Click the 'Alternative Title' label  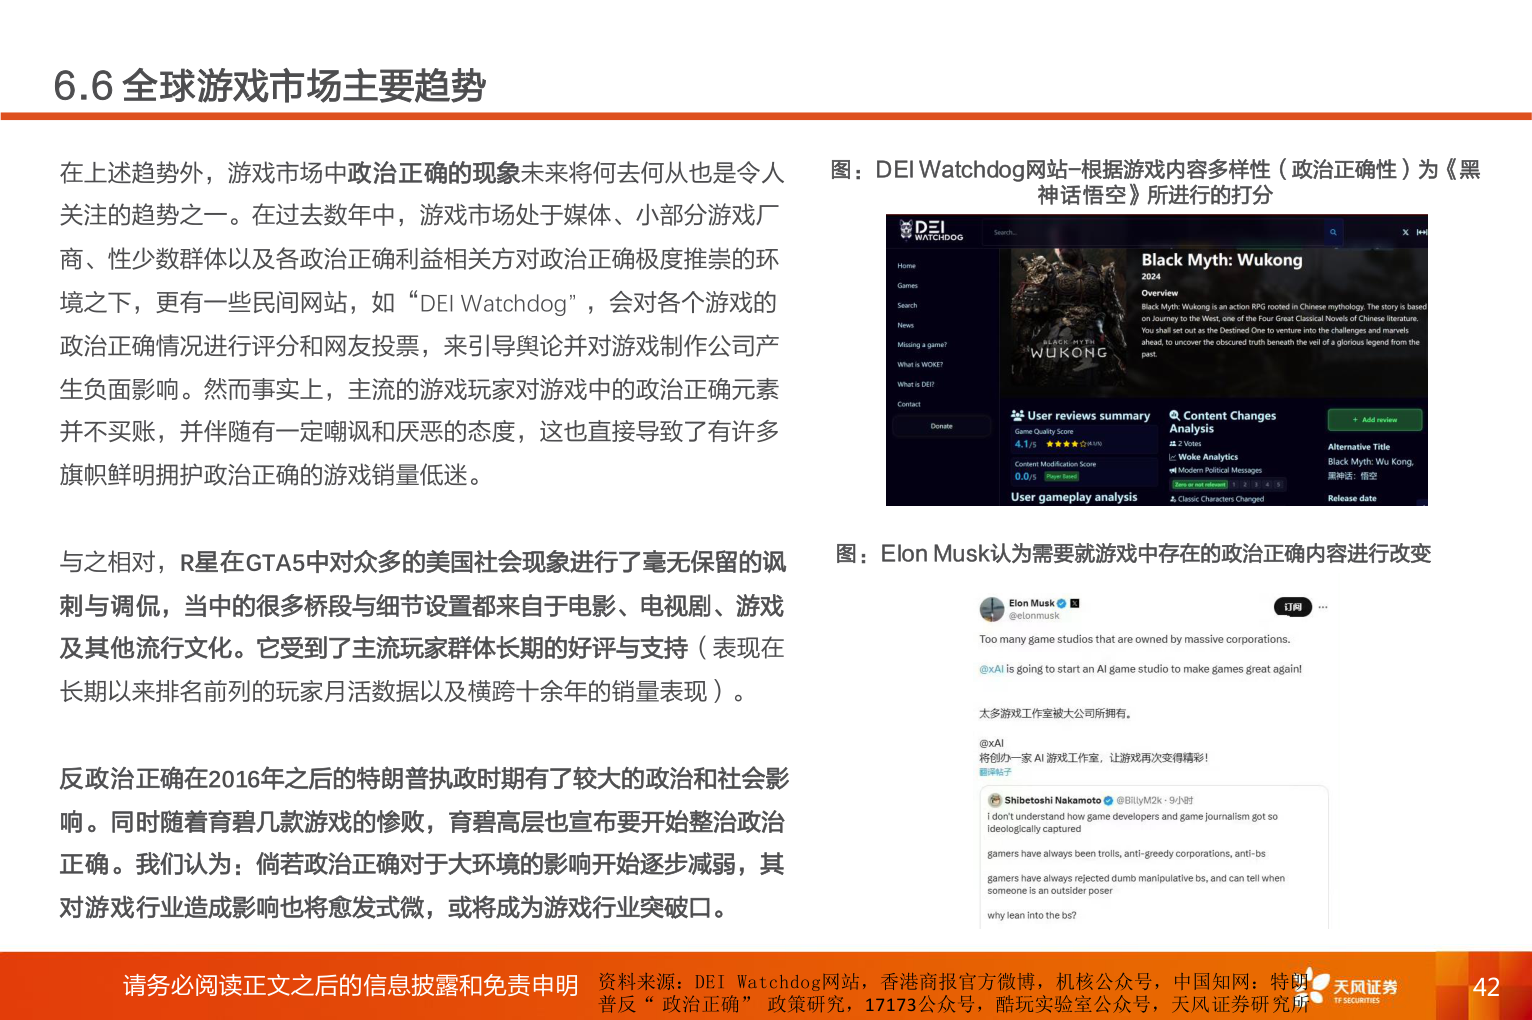point(1359,447)
